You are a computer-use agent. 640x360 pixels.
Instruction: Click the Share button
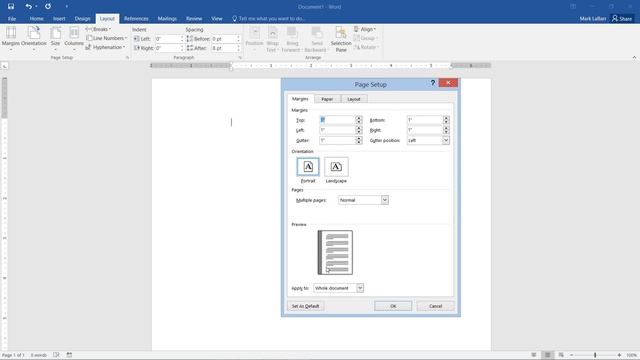(x=622, y=18)
